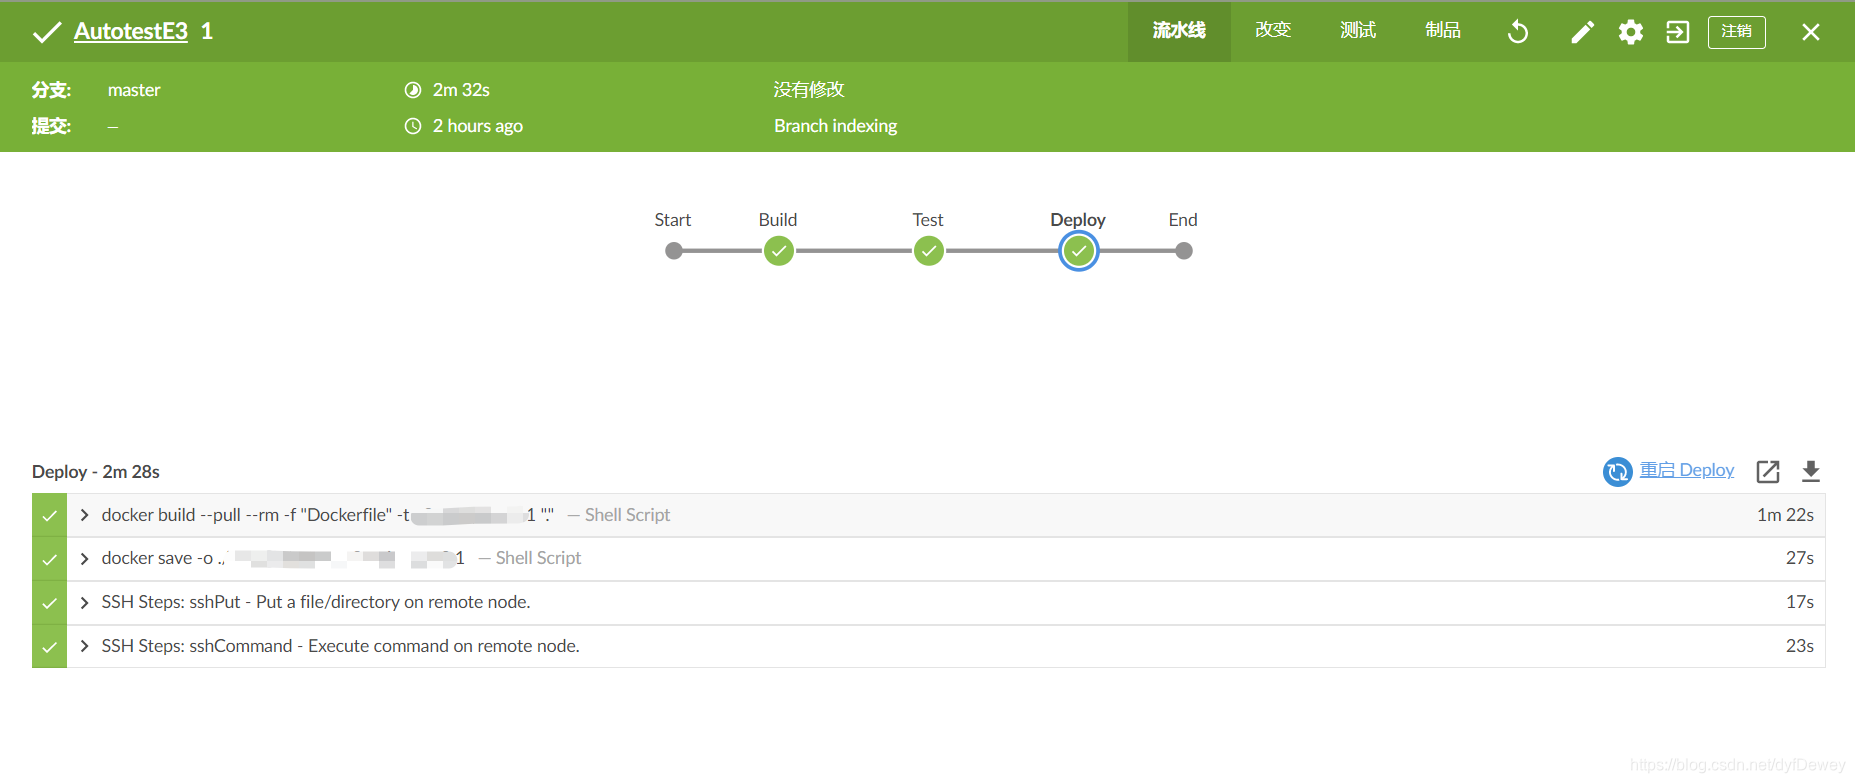Click the green check of sshPut step

pos(49,603)
